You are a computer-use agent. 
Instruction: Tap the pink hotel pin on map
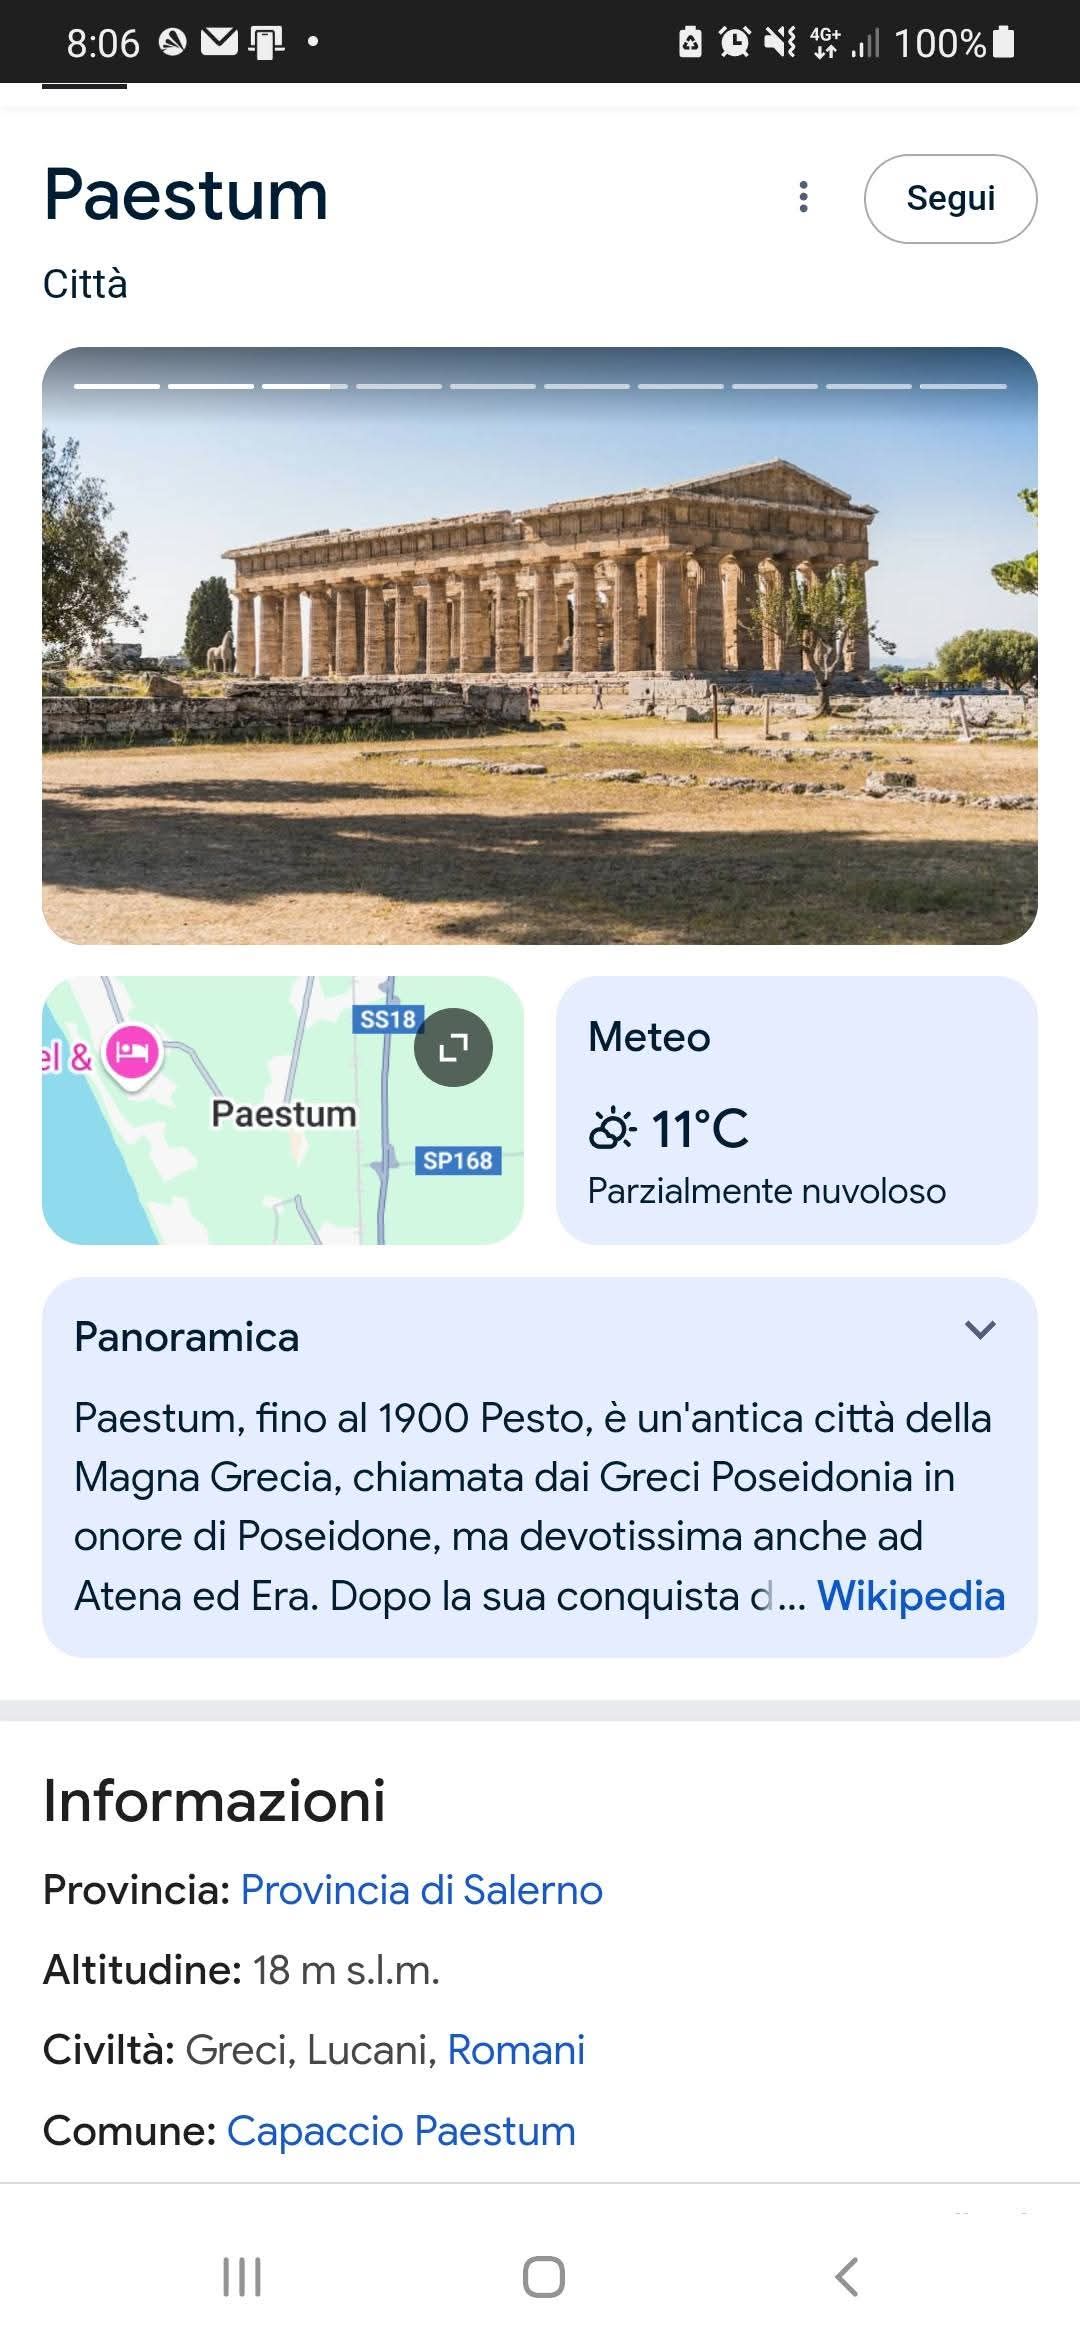point(132,1052)
